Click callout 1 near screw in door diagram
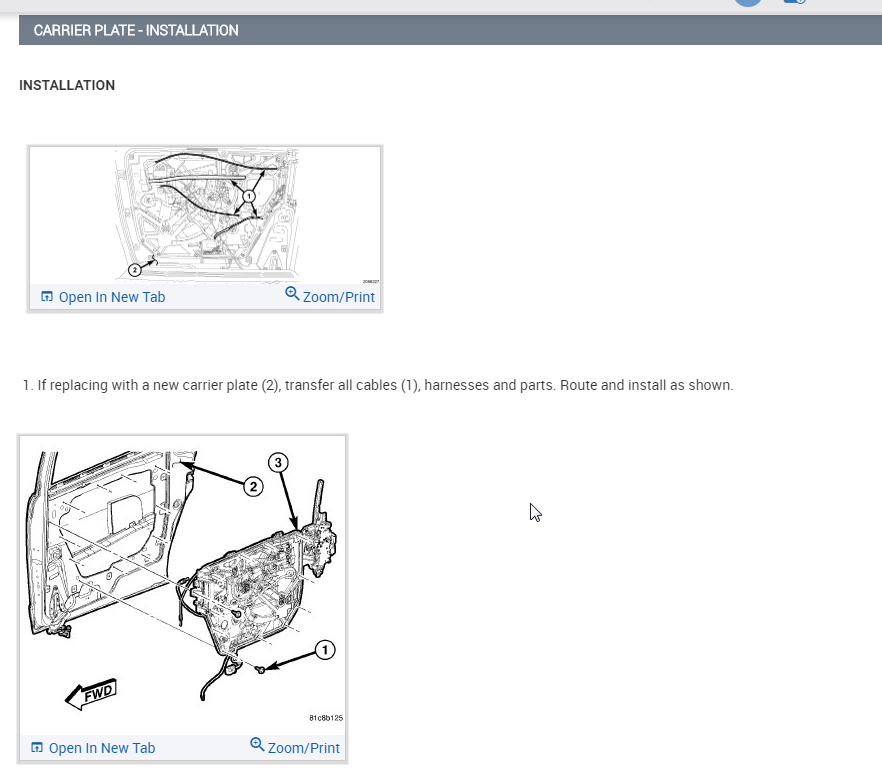 click(325, 650)
